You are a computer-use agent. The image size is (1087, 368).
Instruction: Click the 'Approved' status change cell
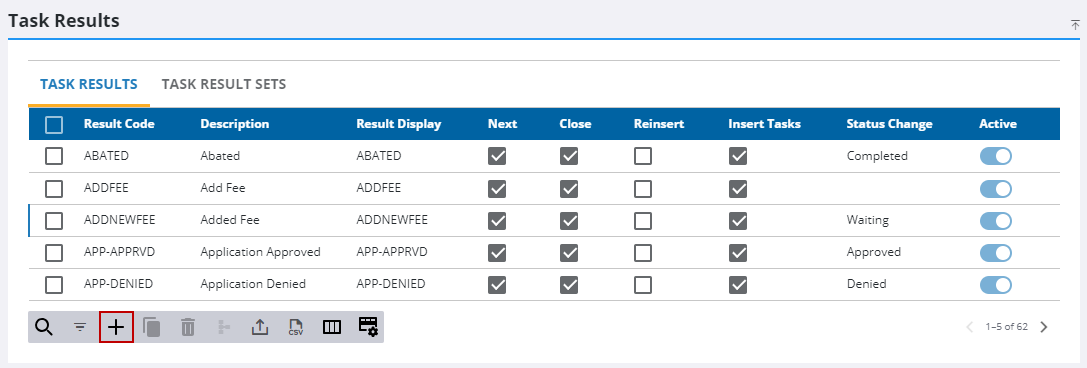click(x=873, y=252)
